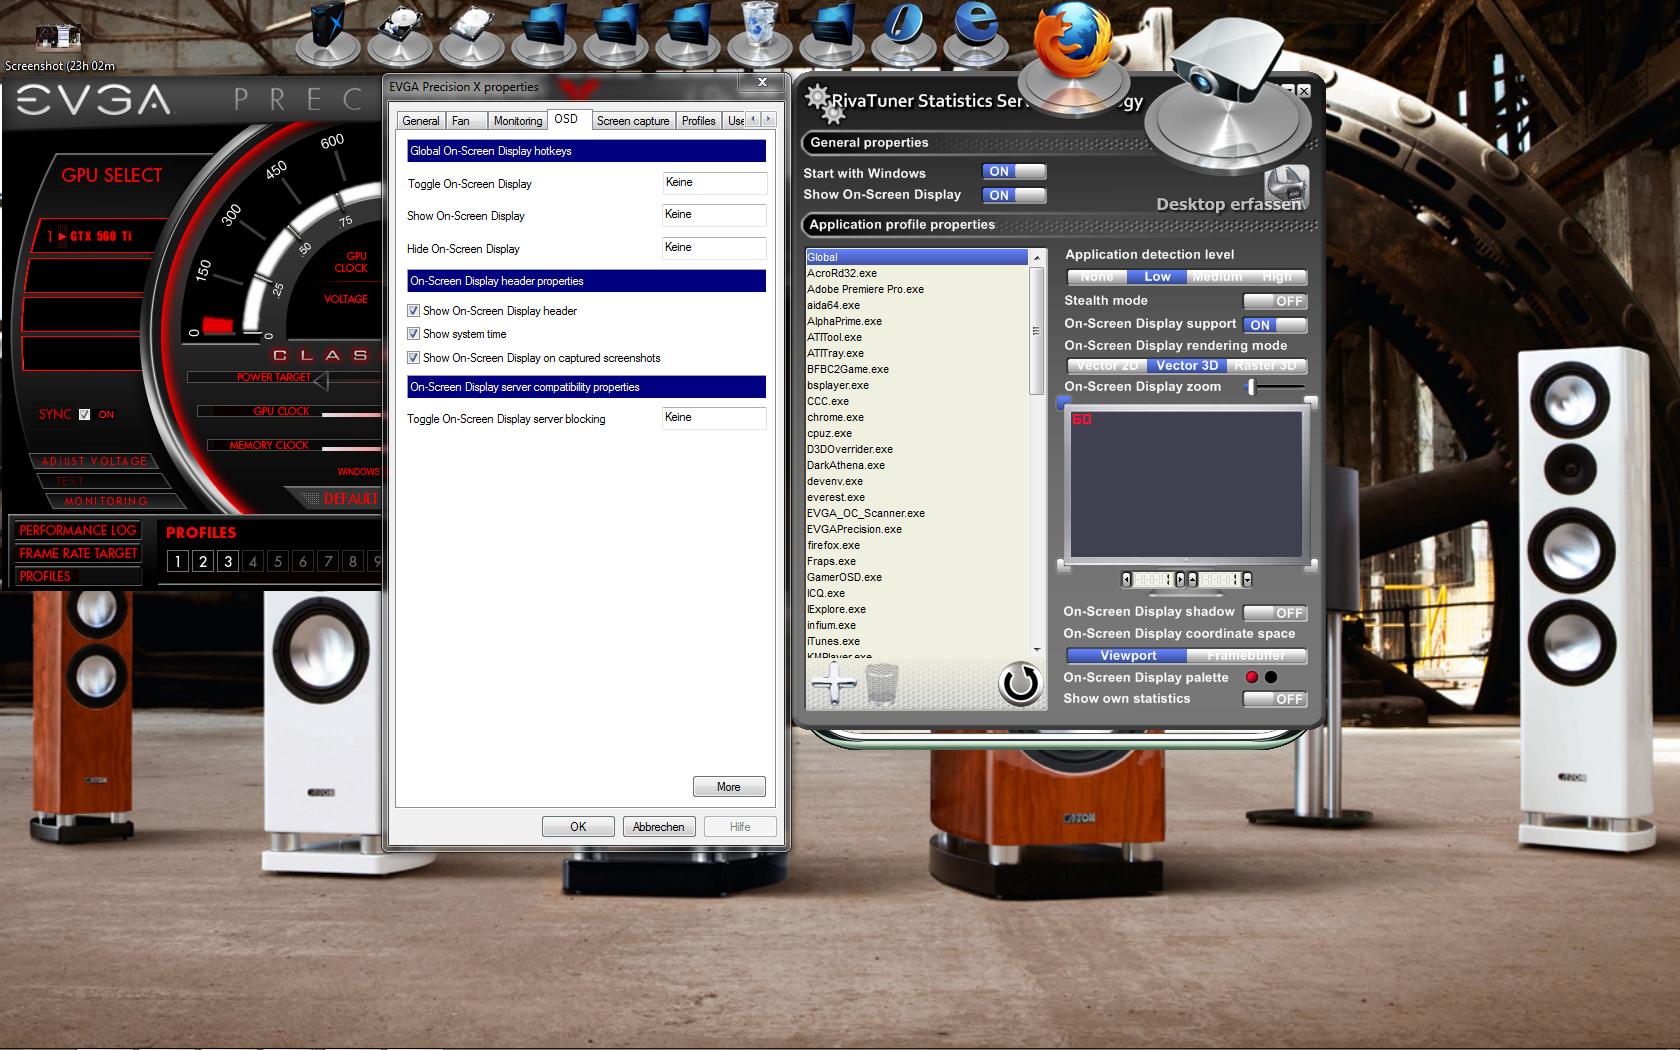Open the Screen capture tab

(x=633, y=121)
